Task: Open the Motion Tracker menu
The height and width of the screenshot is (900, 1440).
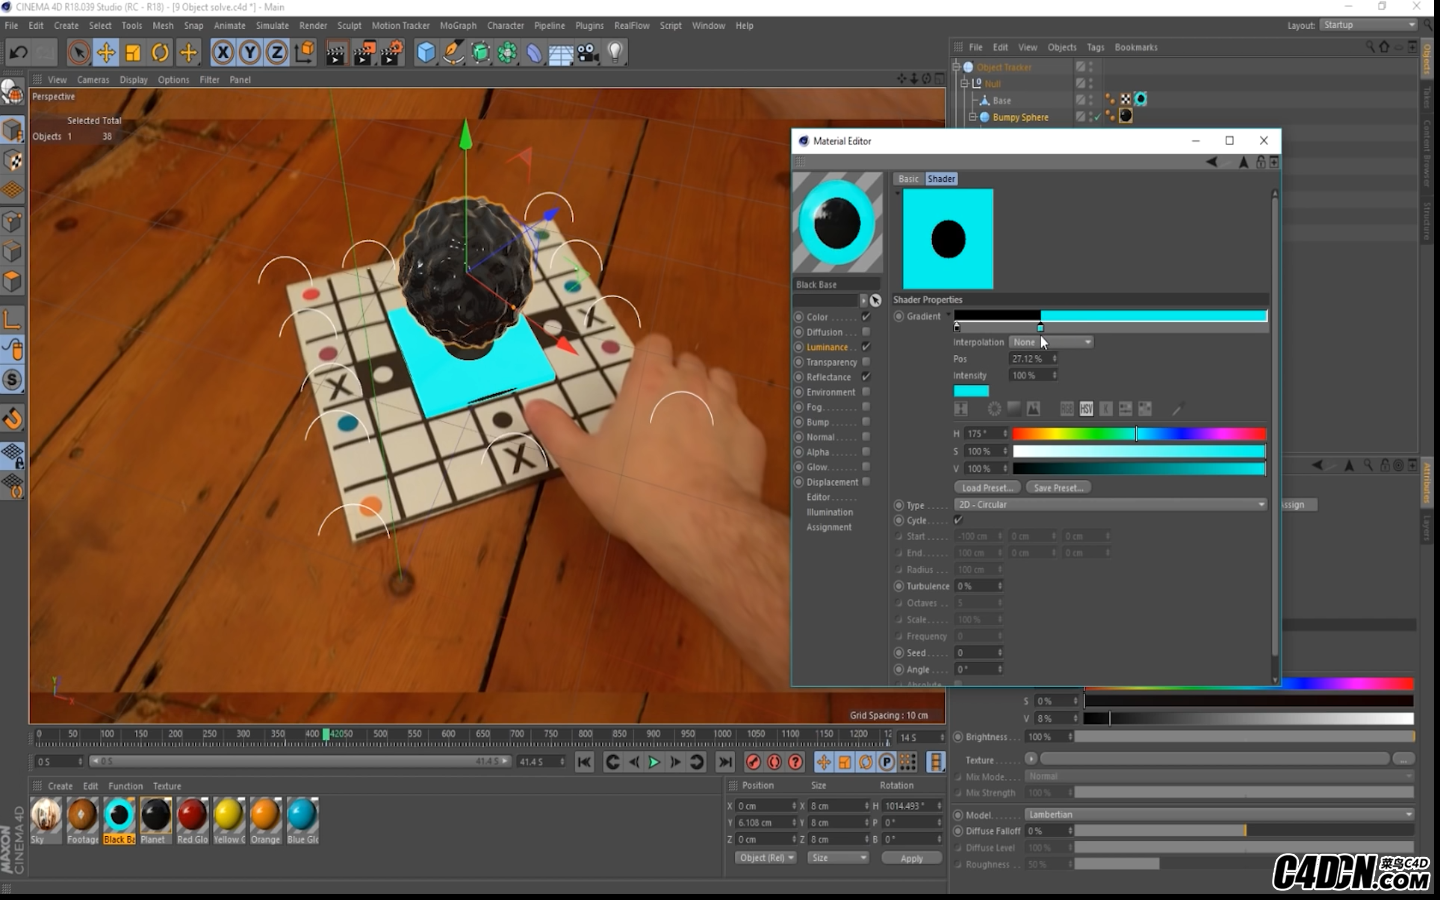Action: tap(400, 26)
